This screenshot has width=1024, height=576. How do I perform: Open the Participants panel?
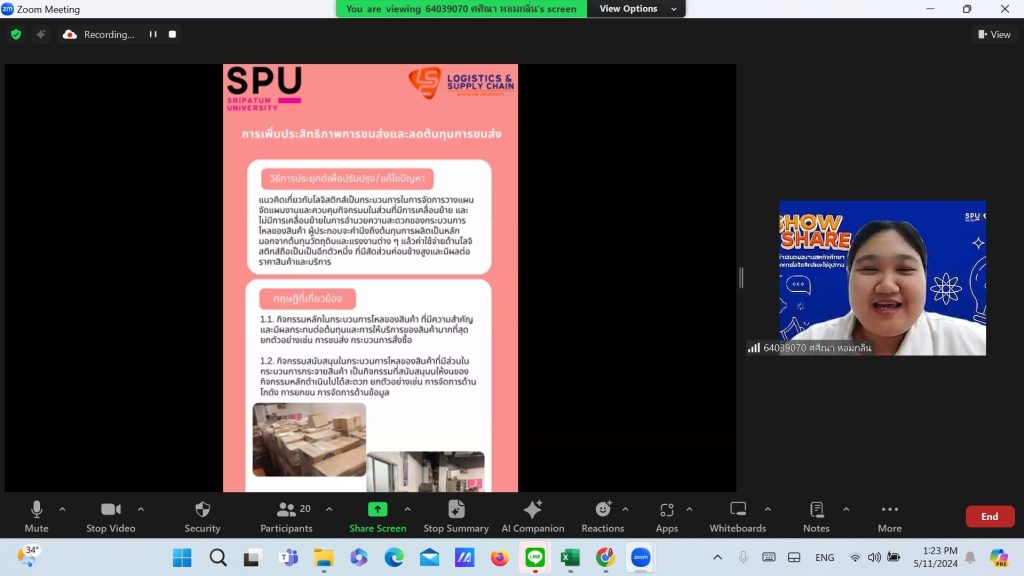[x=287, y=516]
